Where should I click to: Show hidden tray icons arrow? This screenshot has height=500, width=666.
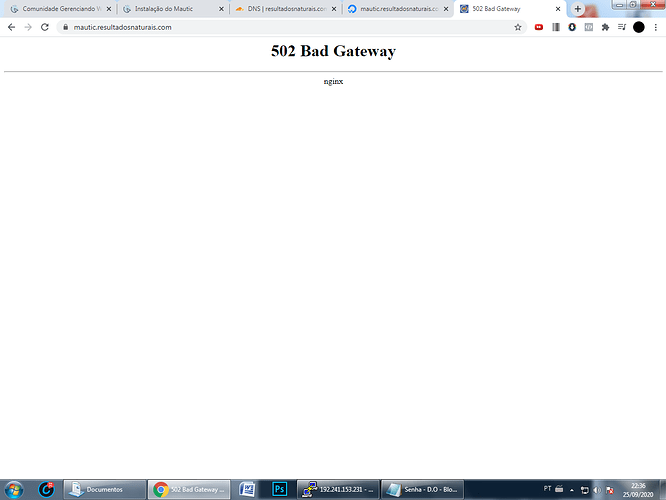point(572,490)
